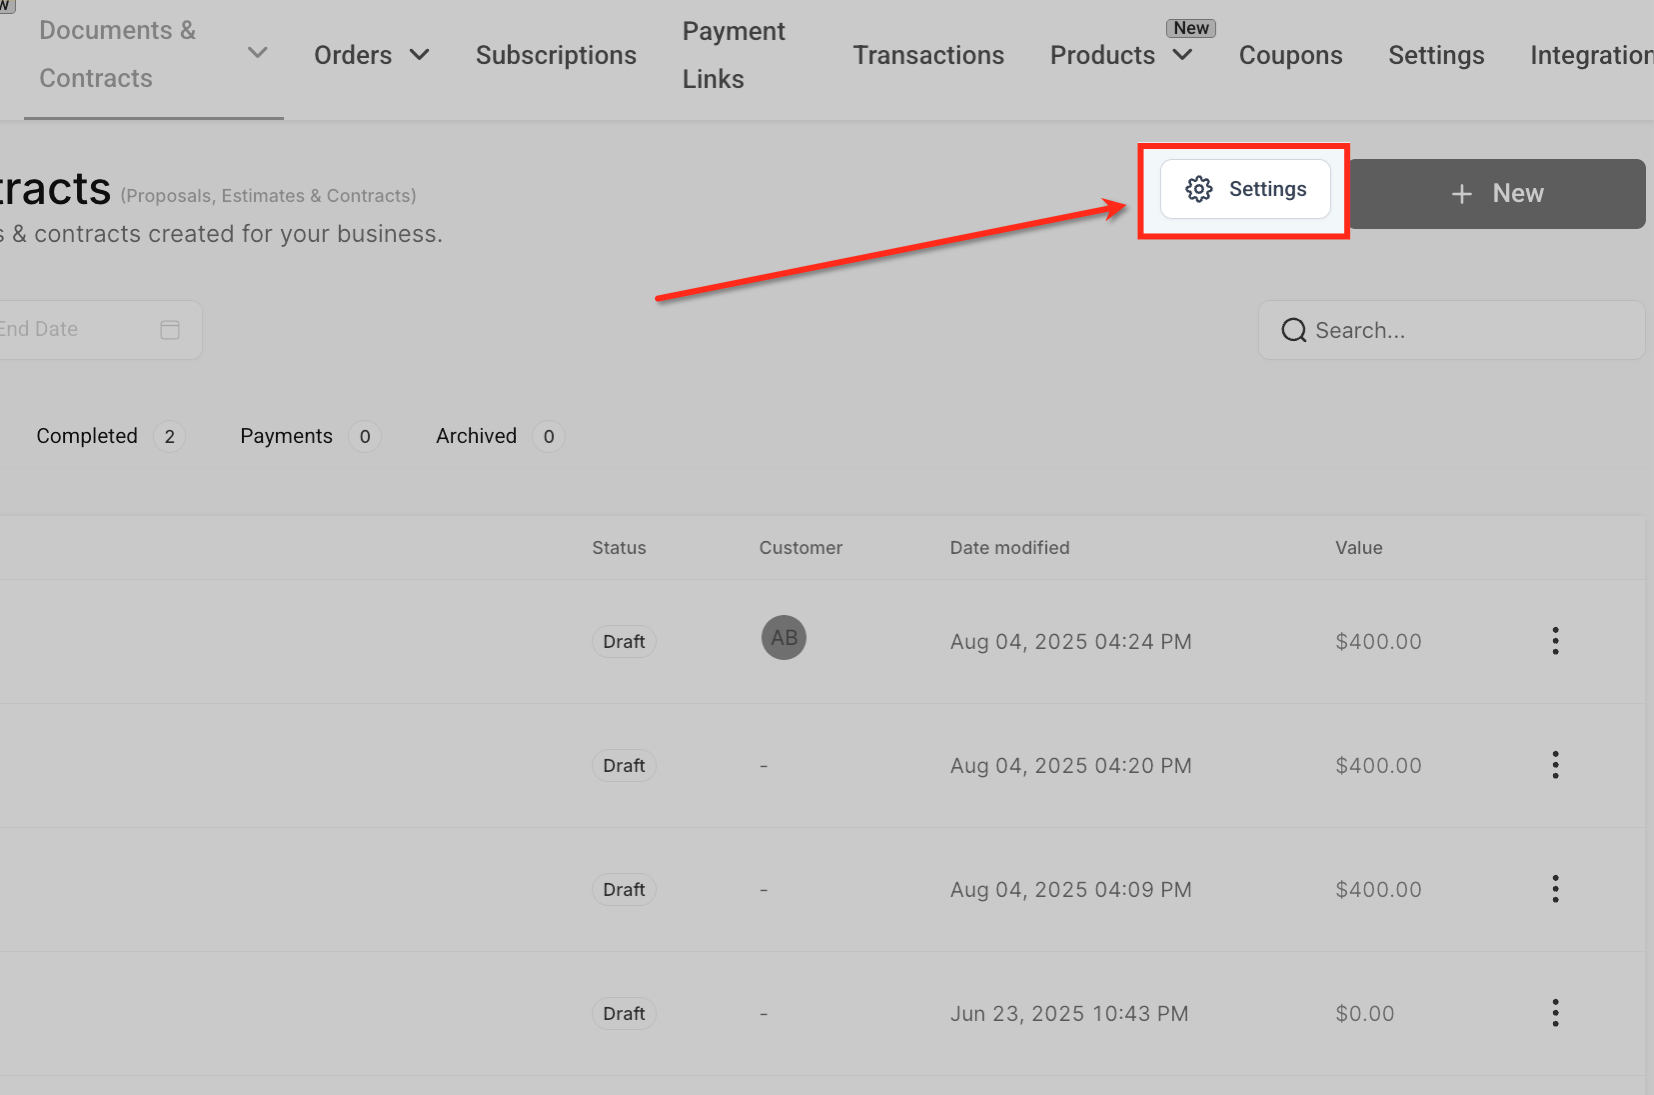Click Draft status in 04:20 PM row

(x=624, y=766)
